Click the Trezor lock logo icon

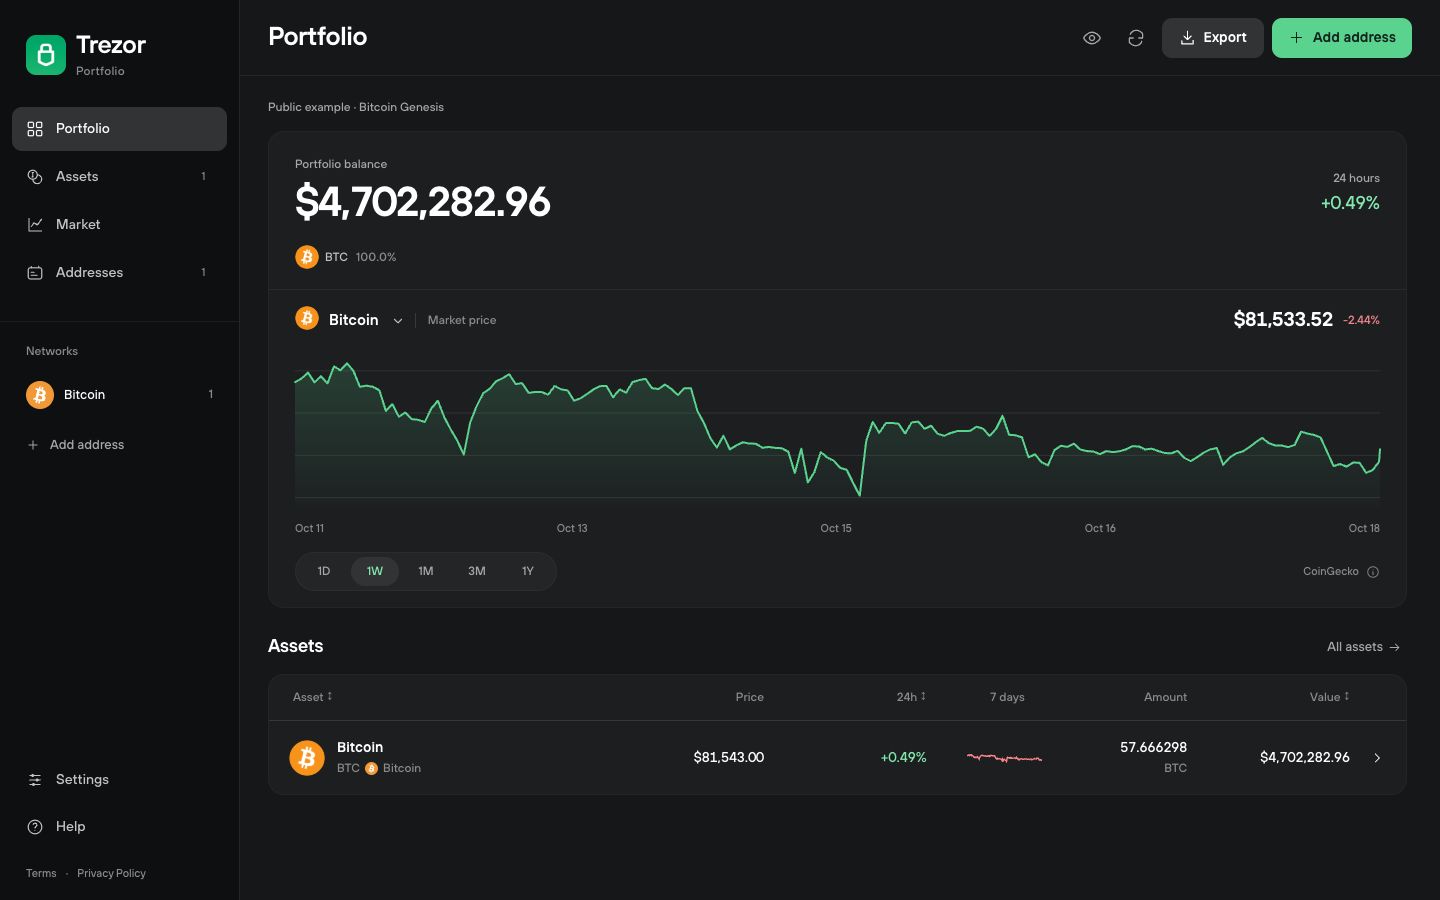point(46,55)
